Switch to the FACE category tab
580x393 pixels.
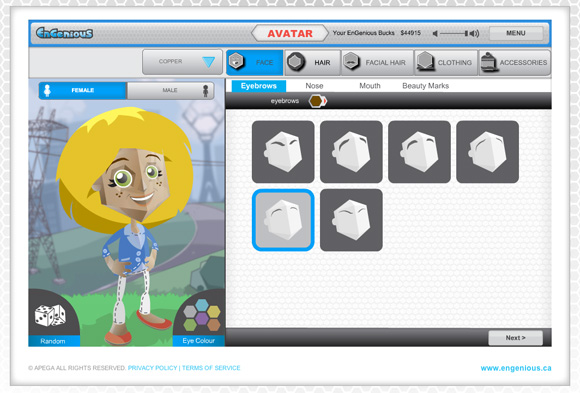(x=254, y=63)
